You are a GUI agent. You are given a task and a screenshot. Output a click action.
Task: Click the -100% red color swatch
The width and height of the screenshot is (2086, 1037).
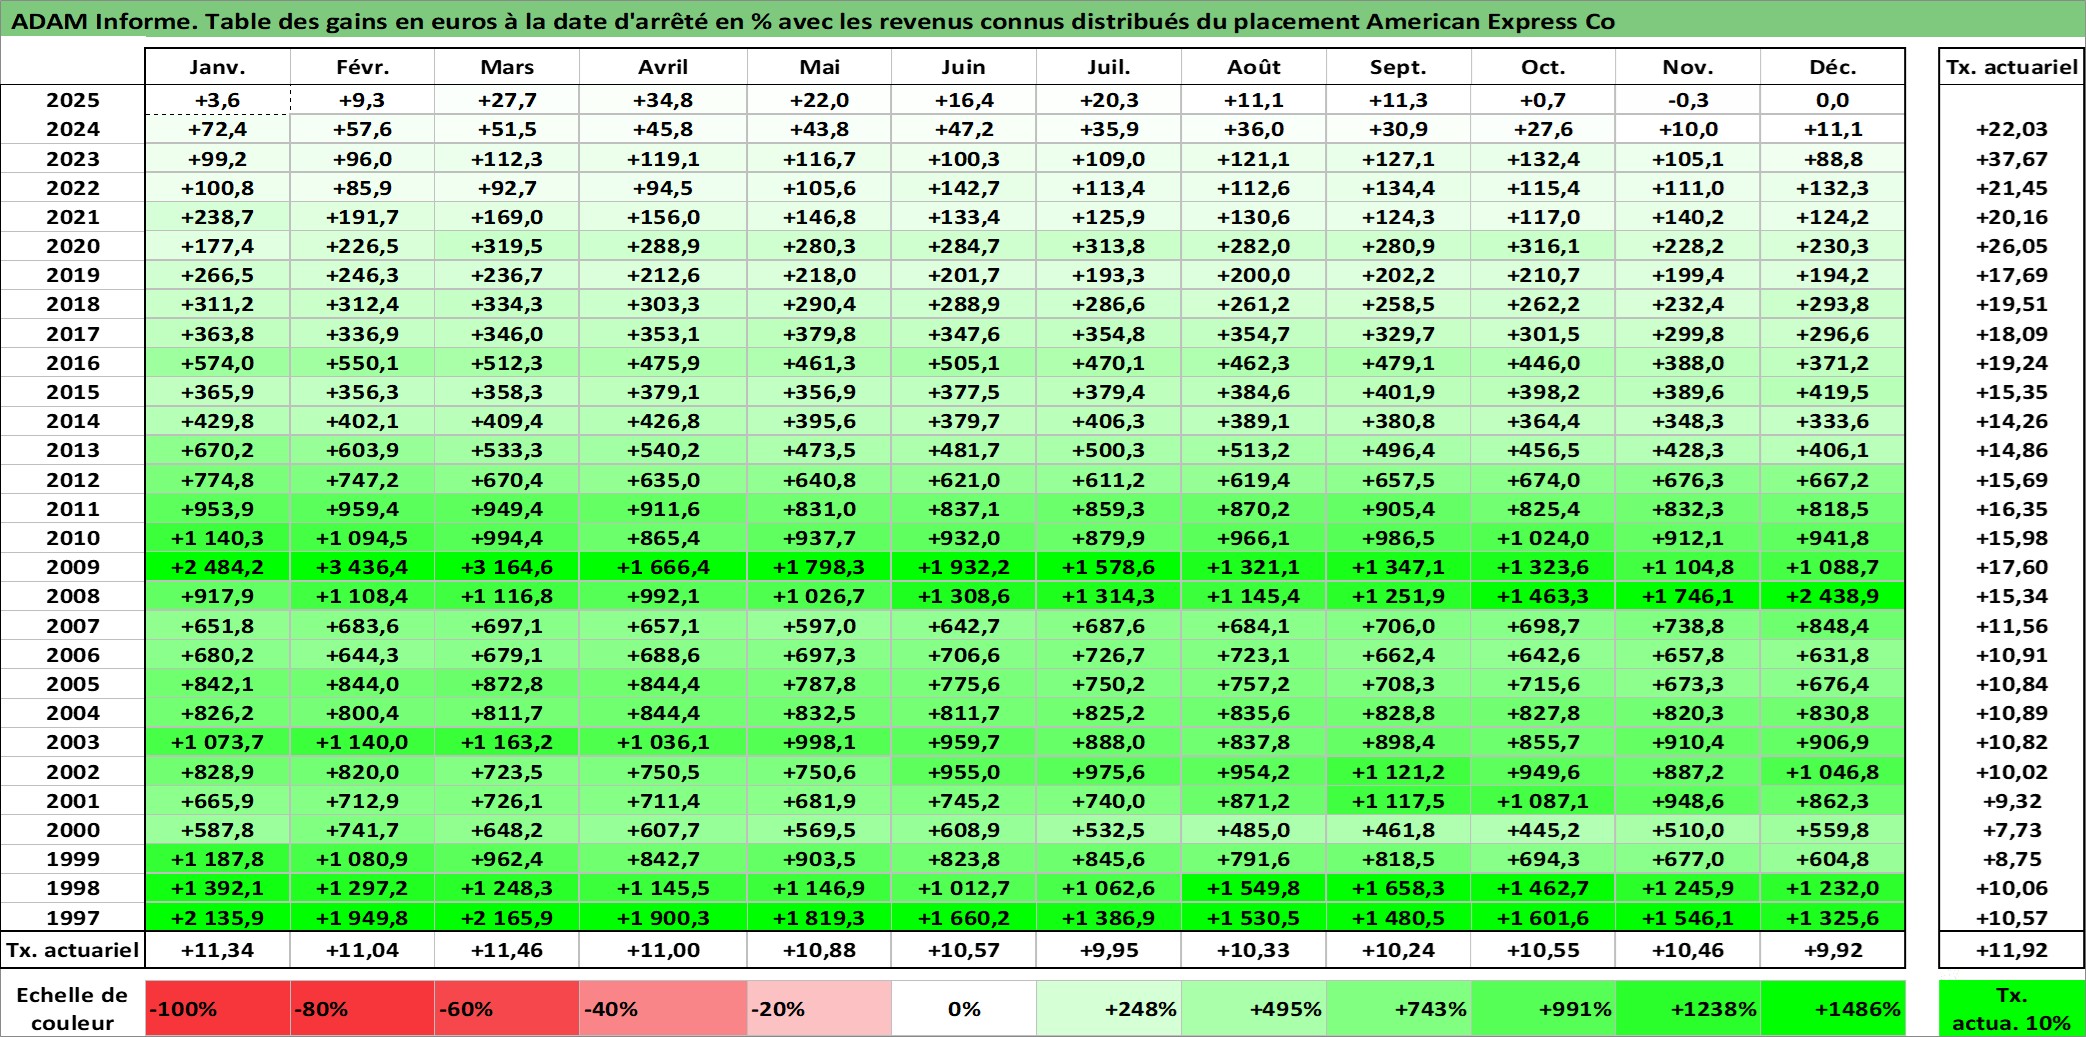[x=218, y=1008]
